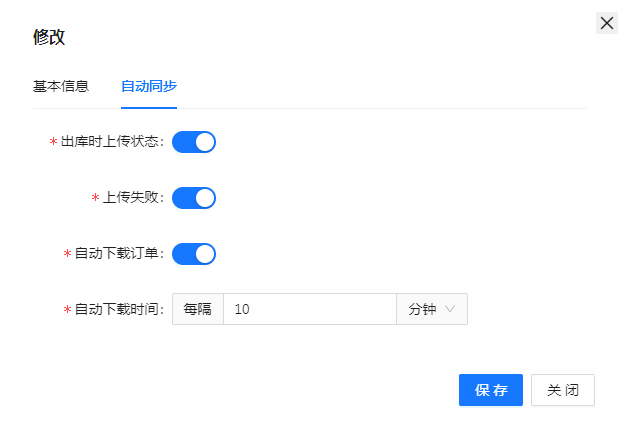Toggle the 出库时上传状态 switch
Screen dimensions: 633x428
click(x=194, y=142)
